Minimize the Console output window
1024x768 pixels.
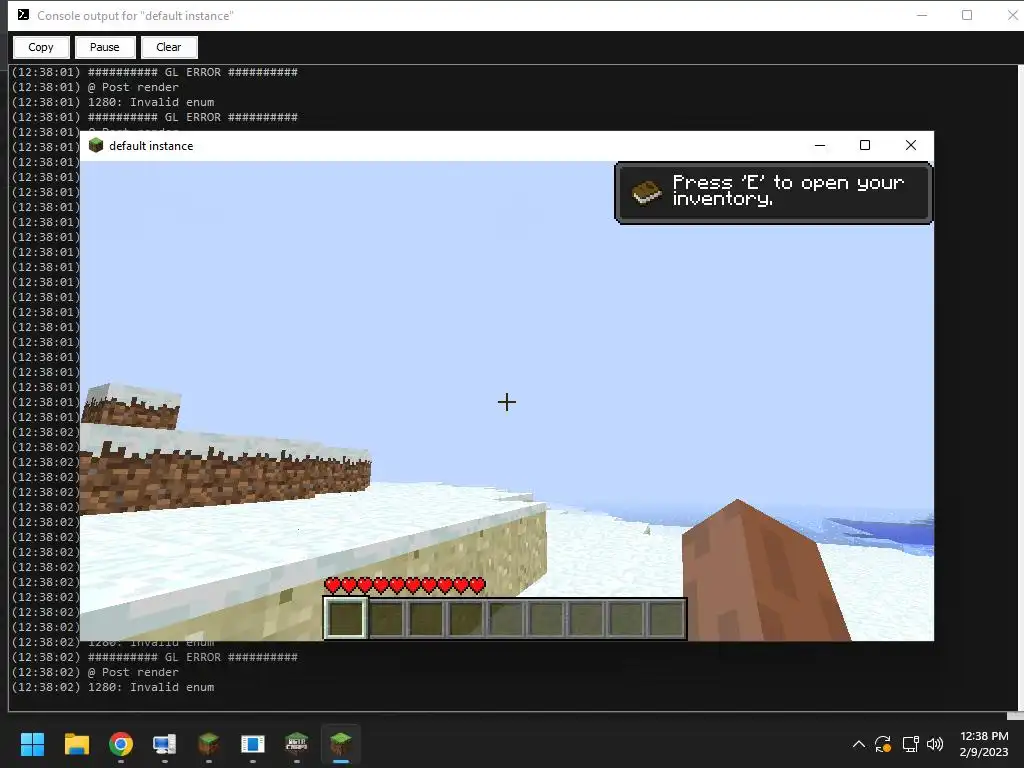(x=922, y=15)
